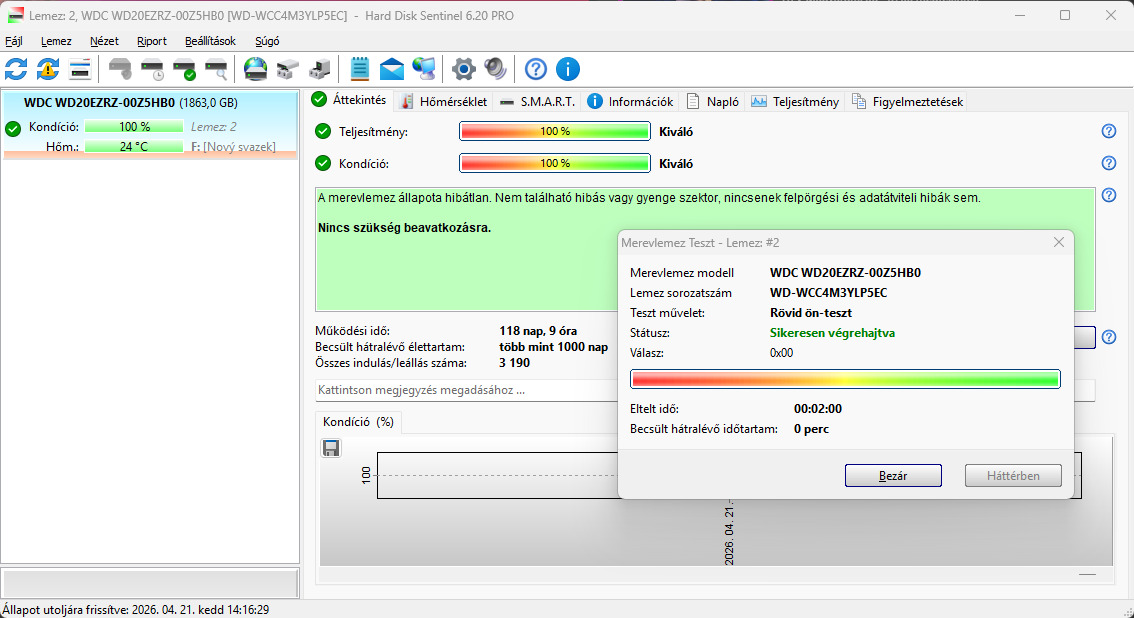Select the Áttekintés tab

[351, 100]
